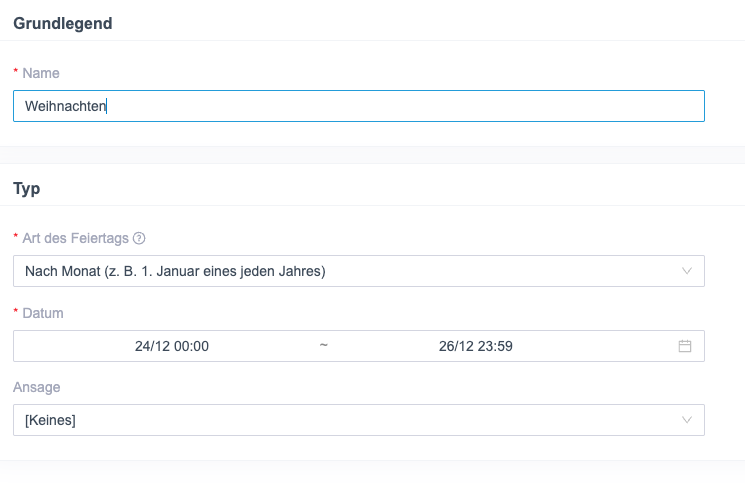Click the red asterisk before Art des Feiertags

[x=16, y=239]
